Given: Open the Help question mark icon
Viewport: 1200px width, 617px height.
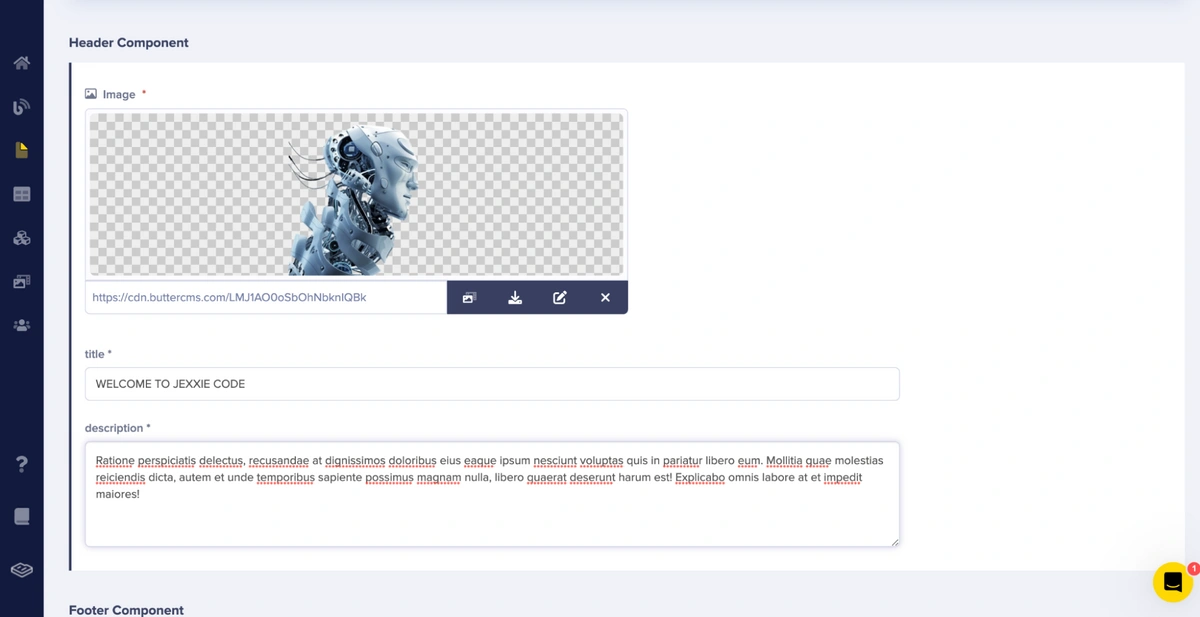Looking at the screenshot, I should (21, 464).
